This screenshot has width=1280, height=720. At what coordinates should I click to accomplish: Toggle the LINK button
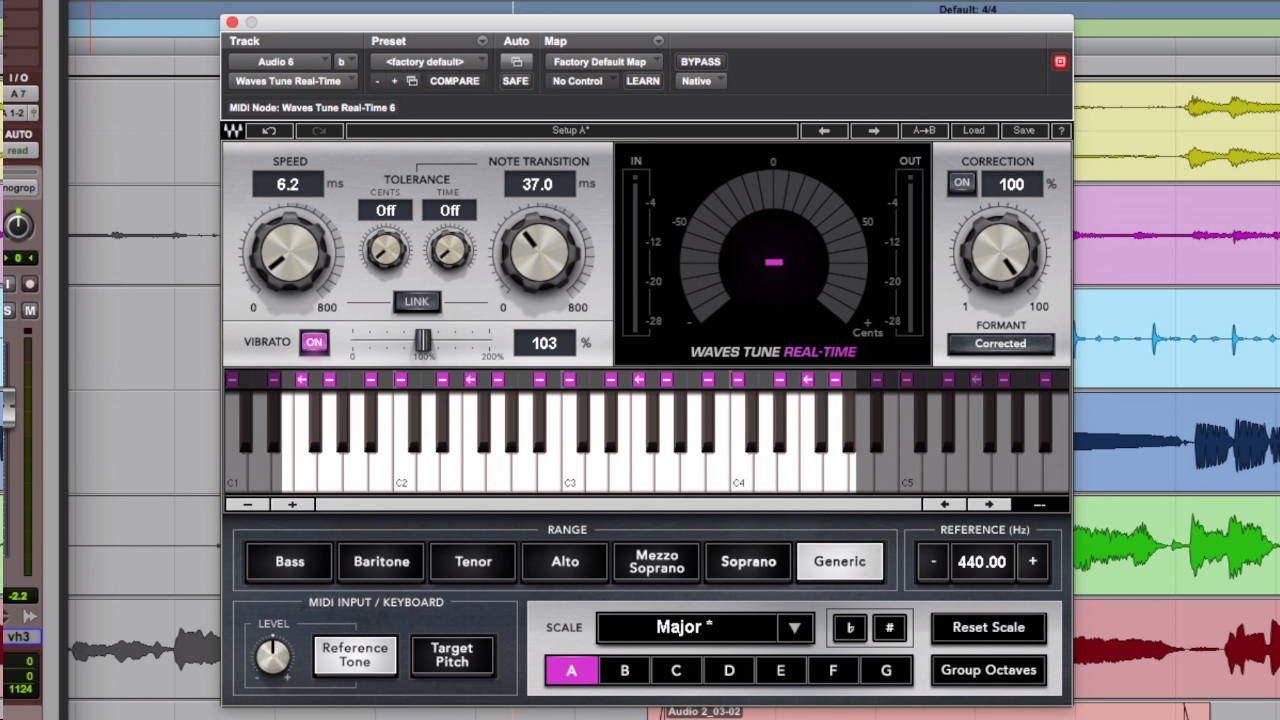point(416,302)
